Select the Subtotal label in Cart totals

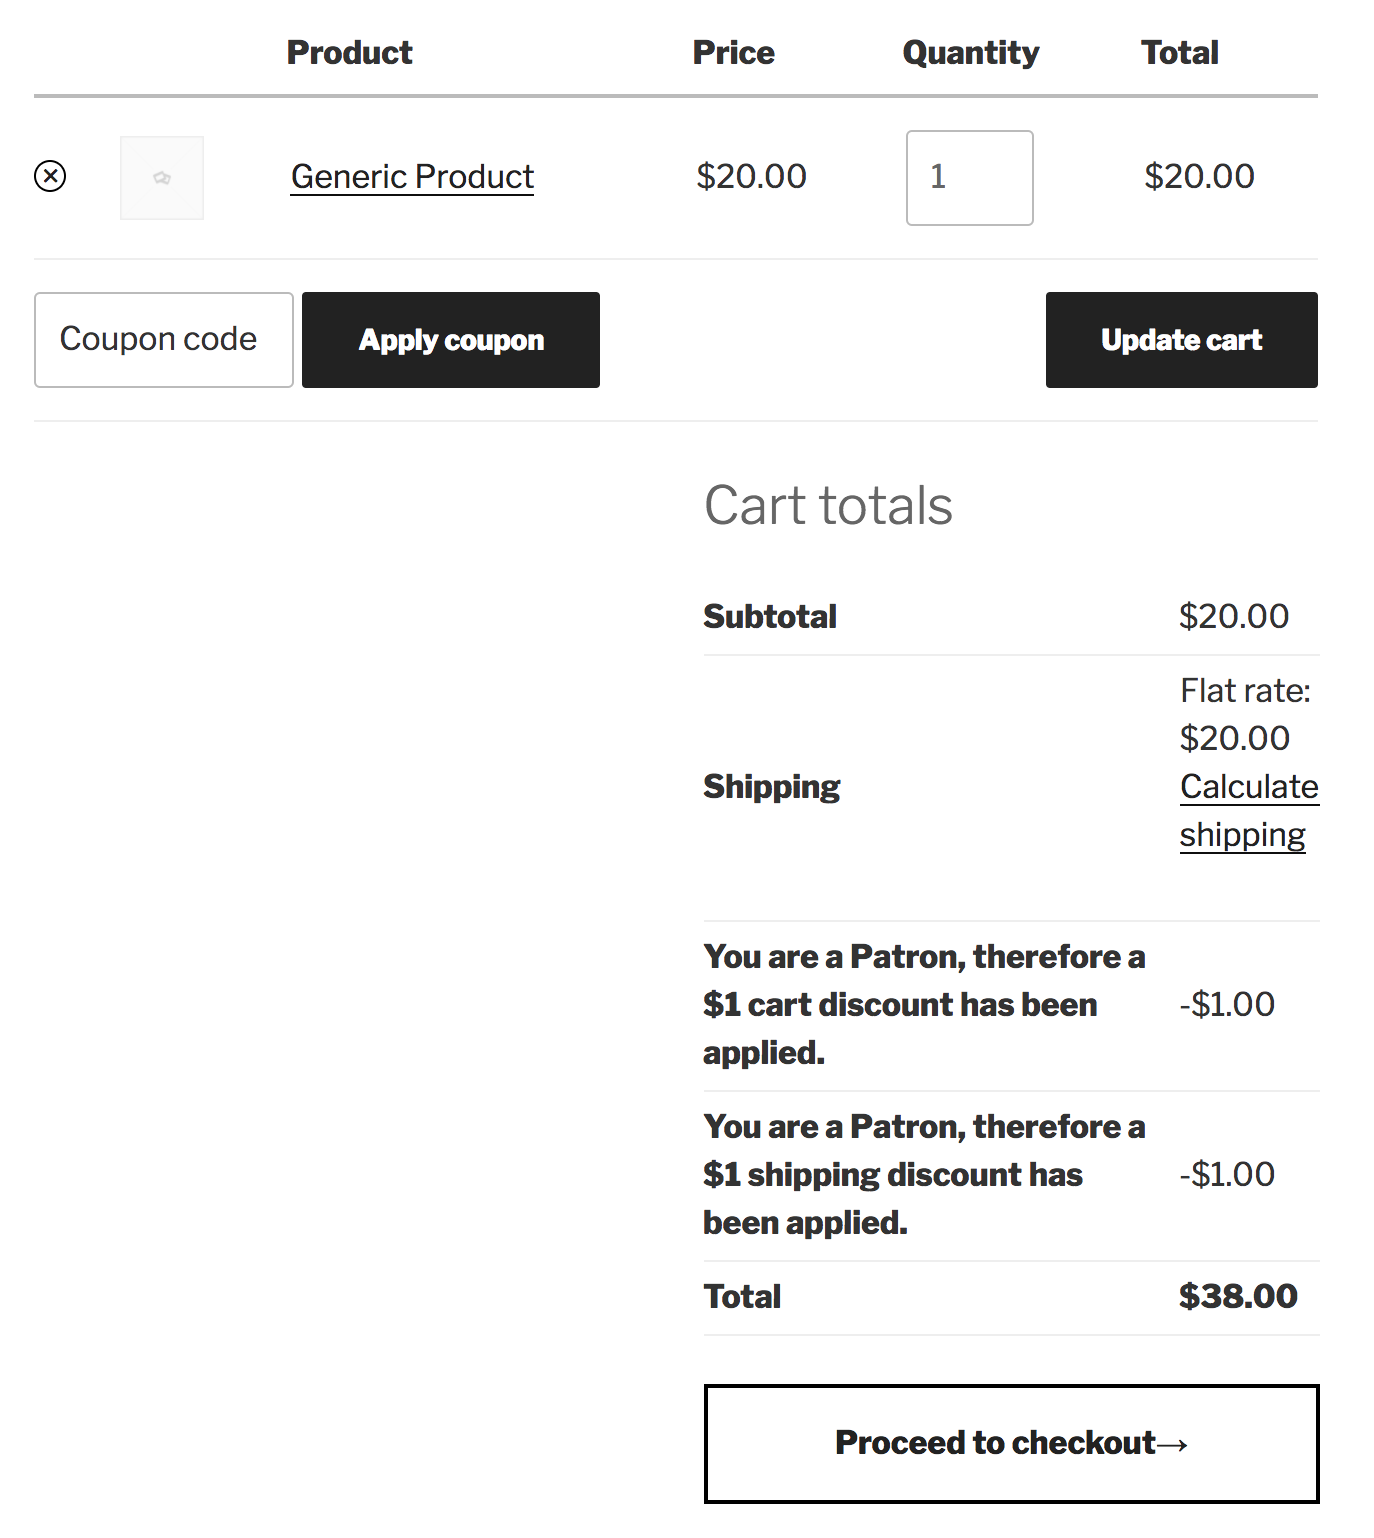770,617
